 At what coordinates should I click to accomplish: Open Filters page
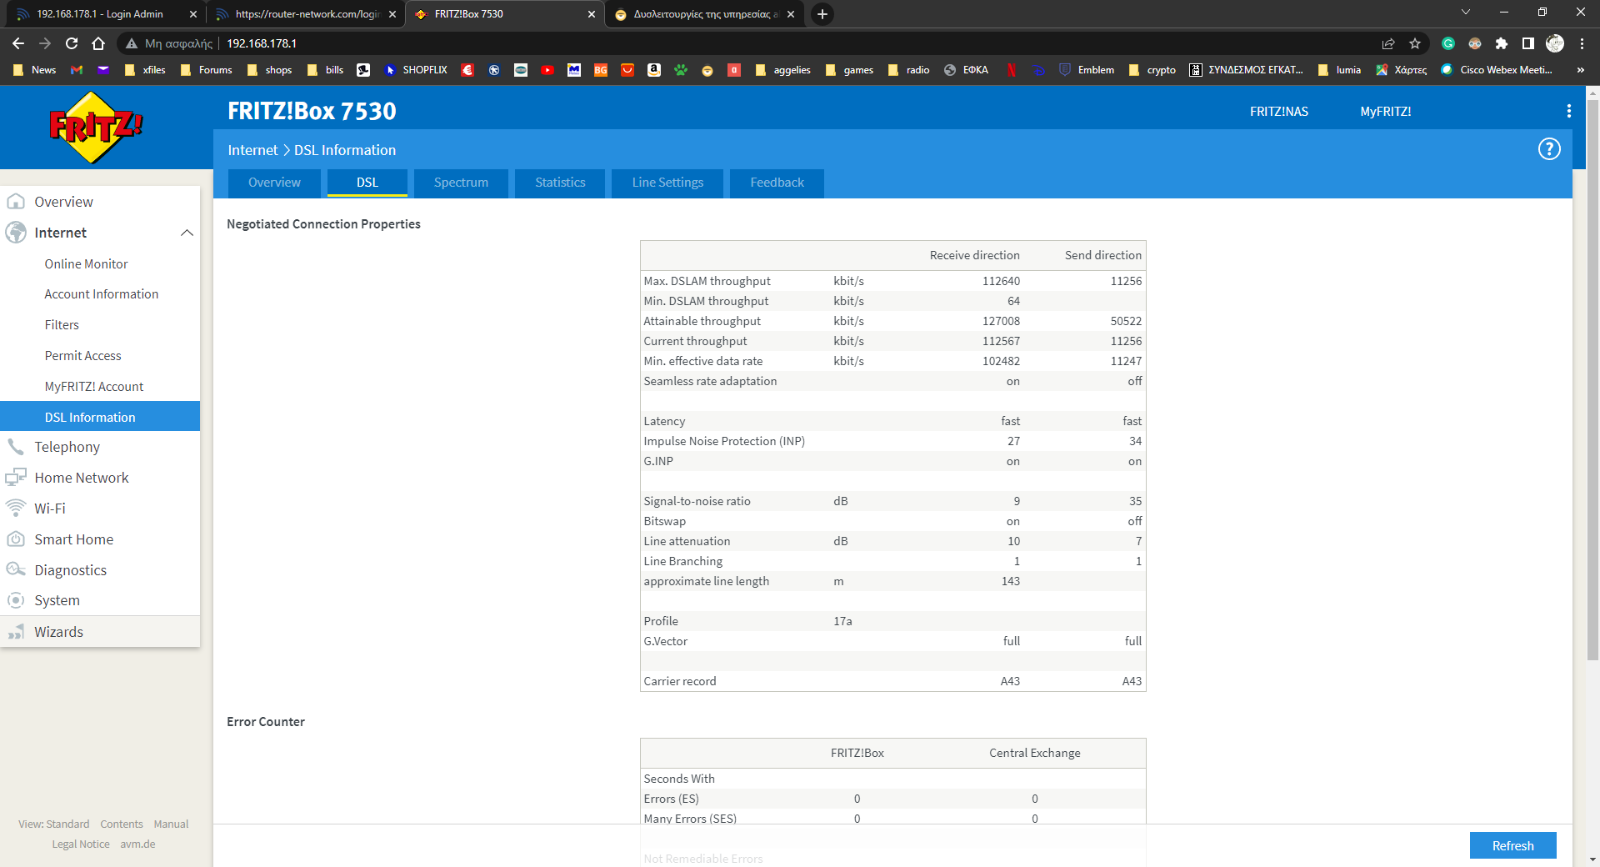(x=62, y=325)
